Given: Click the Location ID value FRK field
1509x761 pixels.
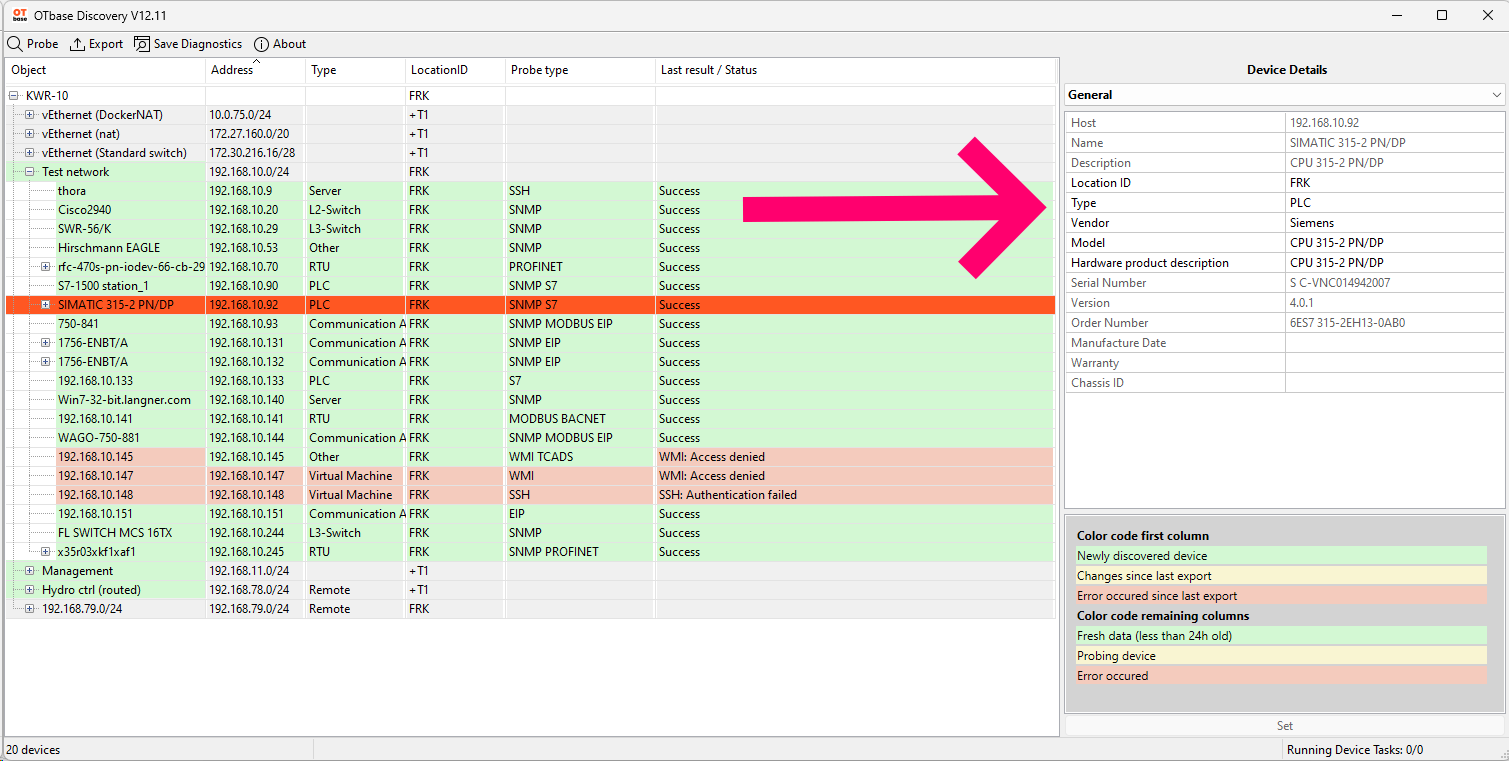Looking at the screenshot, I should (x=1395, y=183).
